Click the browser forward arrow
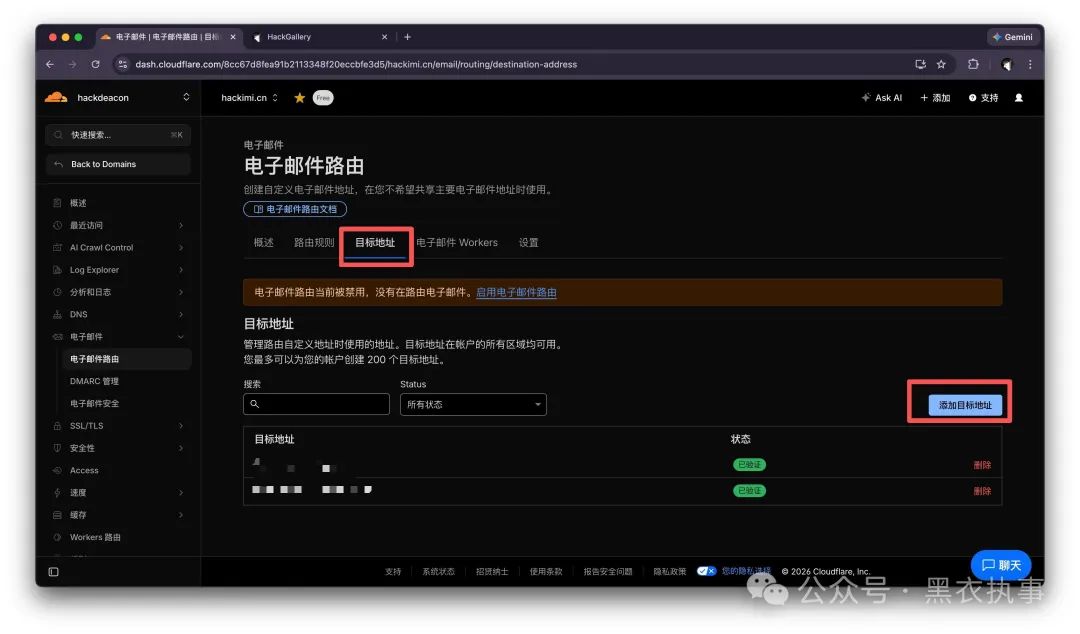This screenshot has width=1080, height=634. click(x=72, y=64)
